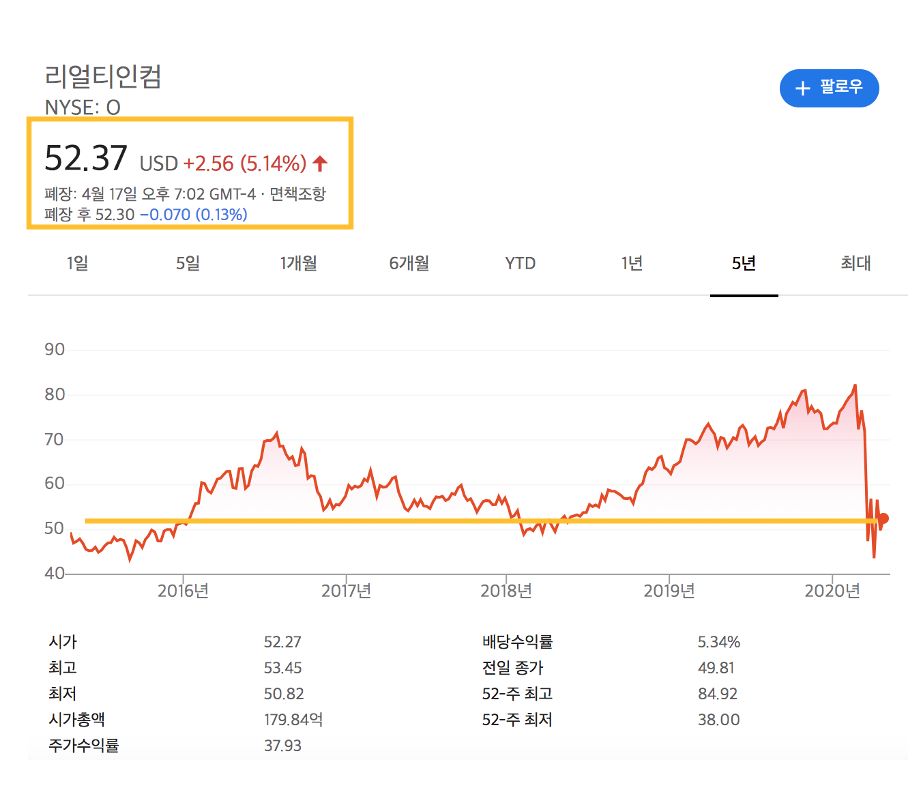Click the 전일 종가 value 49.81
Screen dimensions: 916x802
(x=716, y=668)
